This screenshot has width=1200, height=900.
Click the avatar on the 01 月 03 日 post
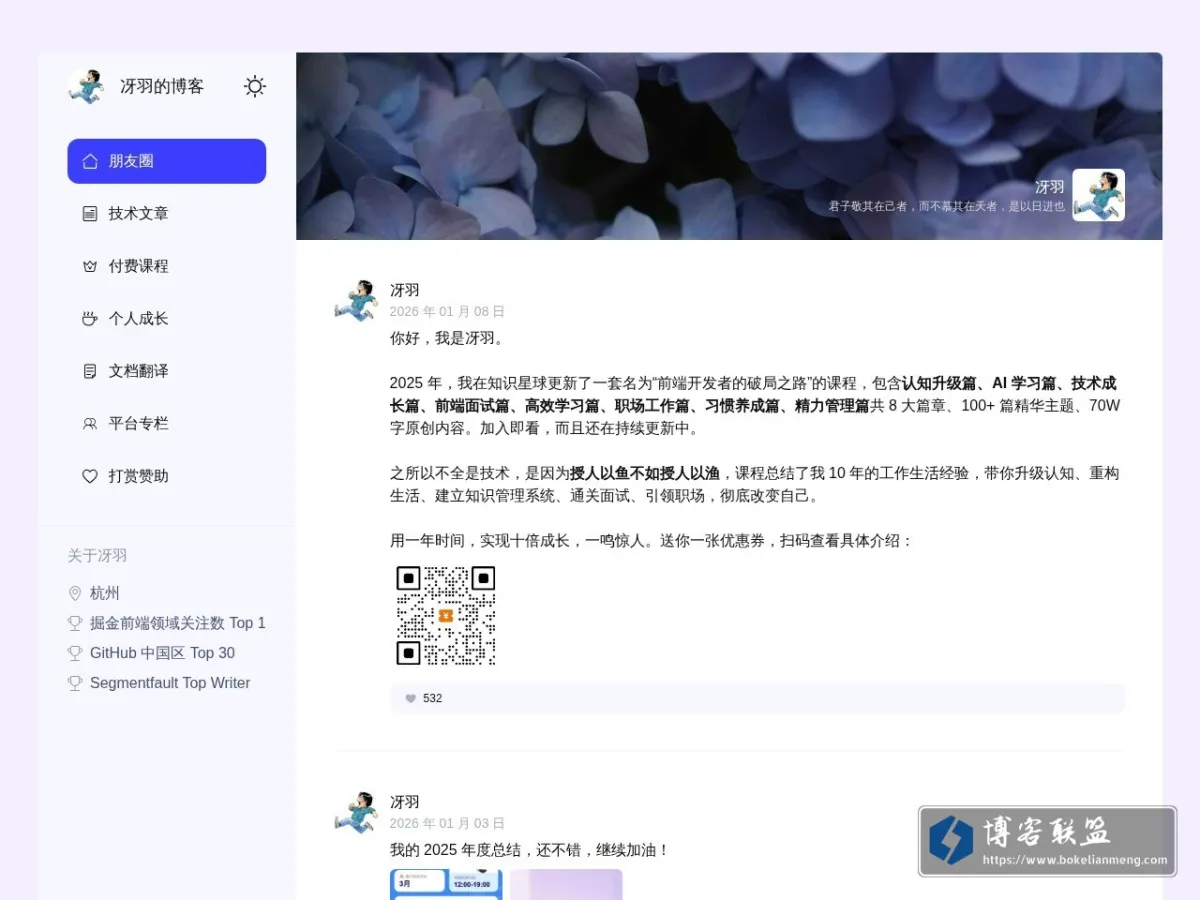tap(356, 813)
